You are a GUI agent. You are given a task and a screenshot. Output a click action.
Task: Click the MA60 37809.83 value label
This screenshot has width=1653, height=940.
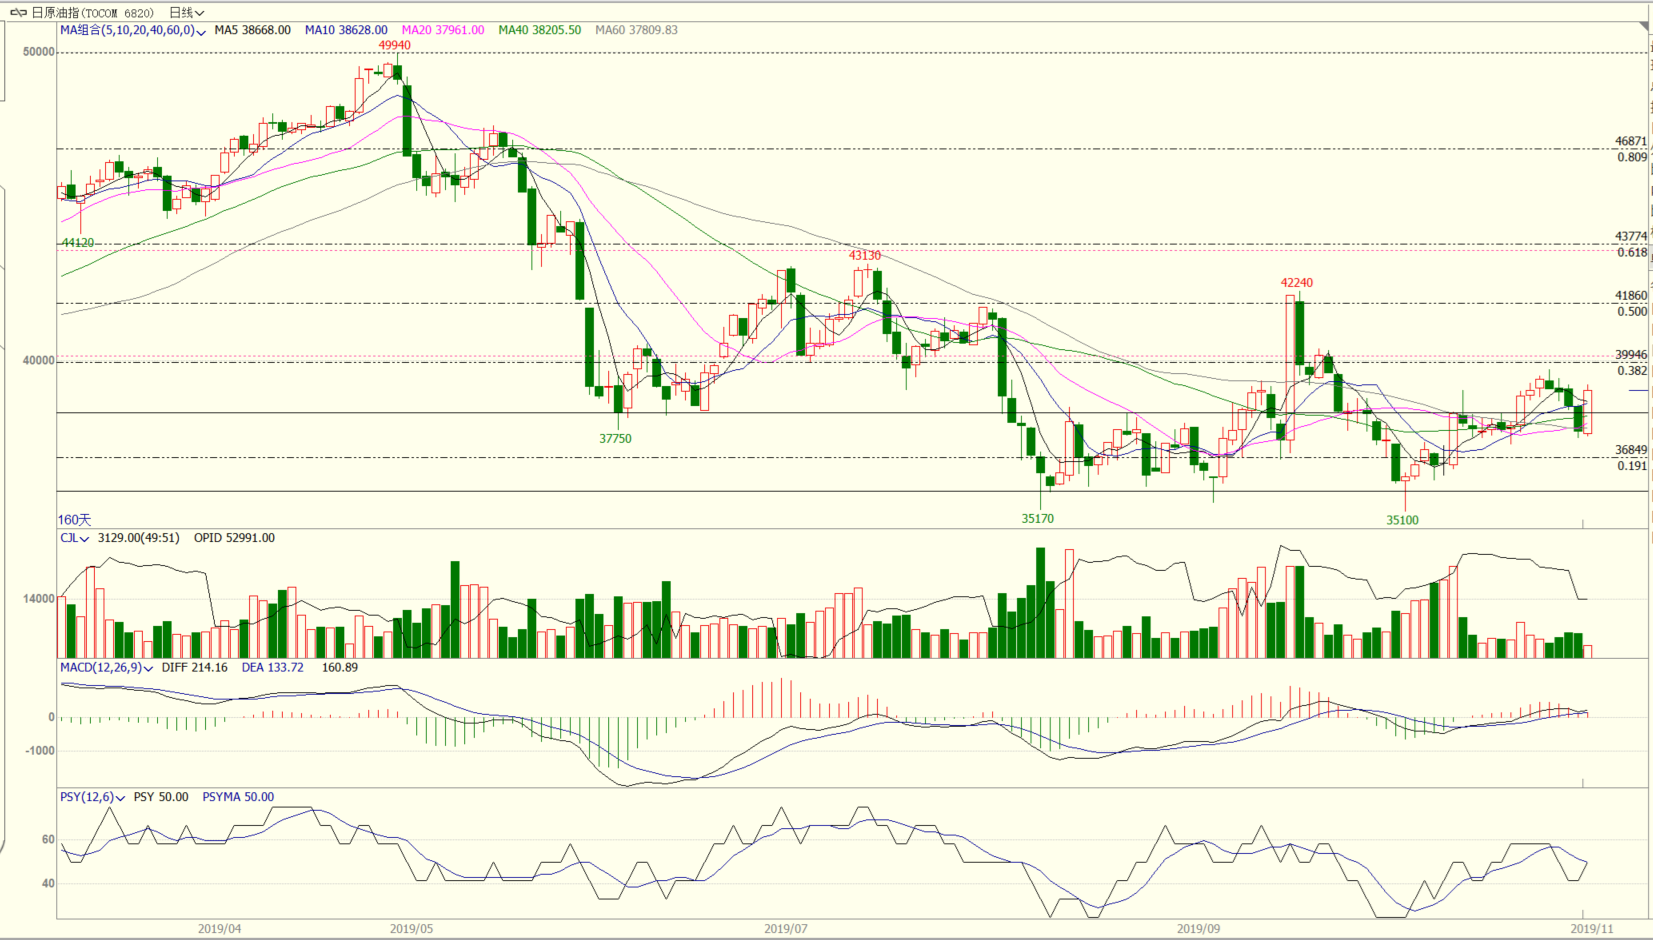click(637, 30)
